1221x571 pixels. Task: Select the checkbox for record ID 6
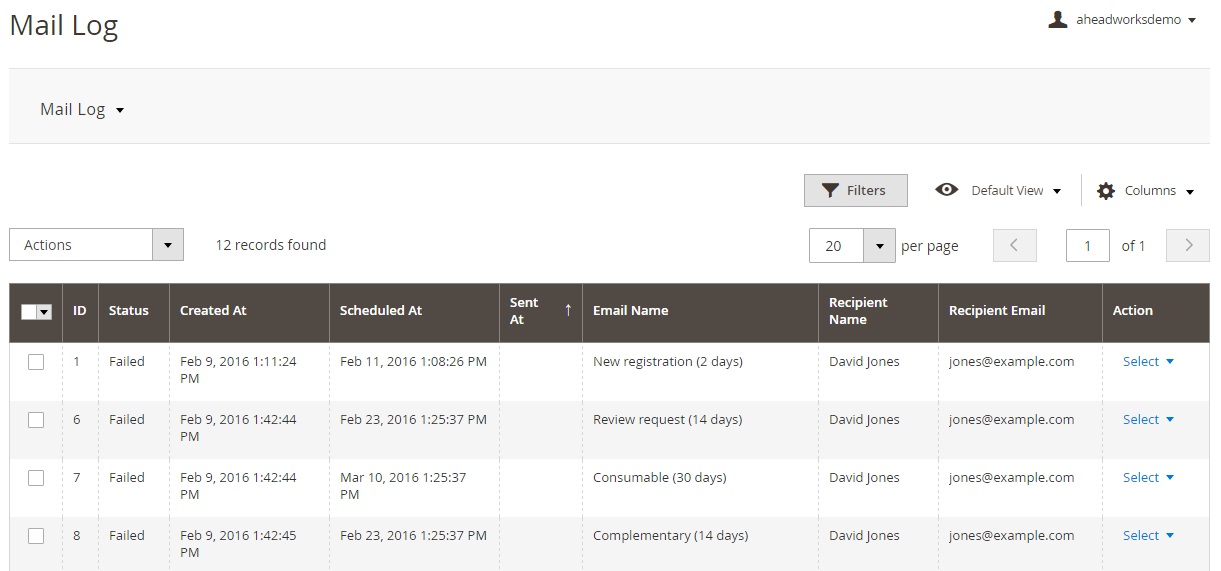point(36,420)
